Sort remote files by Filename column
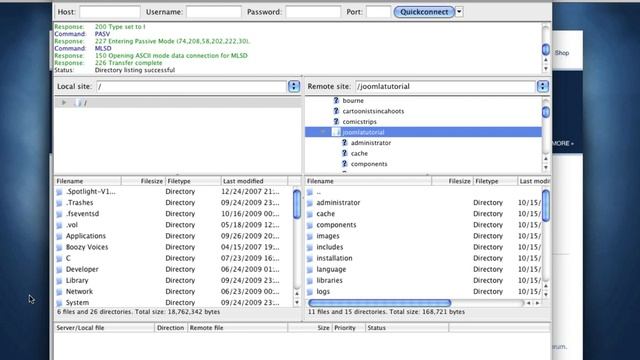This screenshot has height=360, width=640. coord(368,181)
